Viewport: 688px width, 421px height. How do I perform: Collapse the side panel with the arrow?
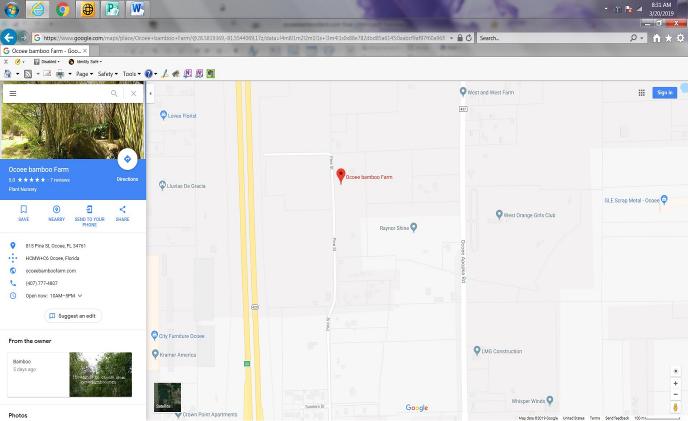point(150,93)
